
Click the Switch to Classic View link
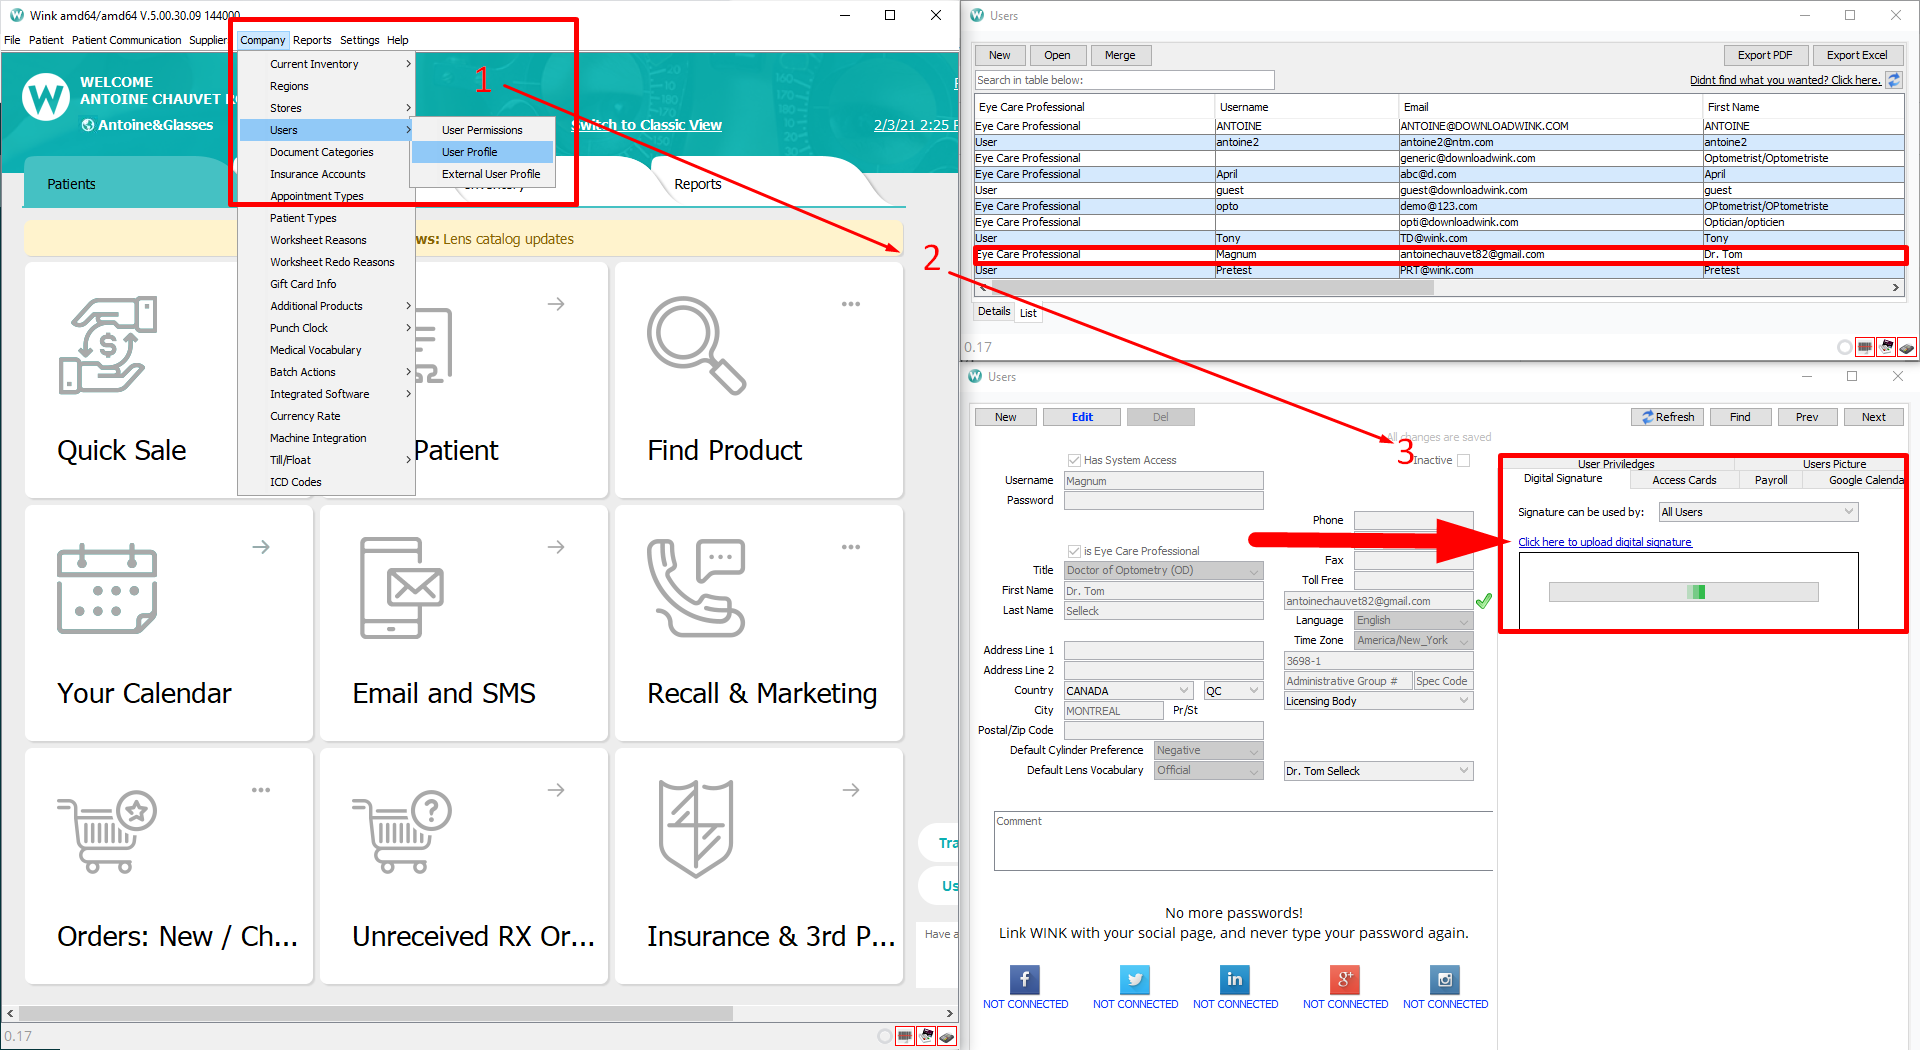click(648, 125)
